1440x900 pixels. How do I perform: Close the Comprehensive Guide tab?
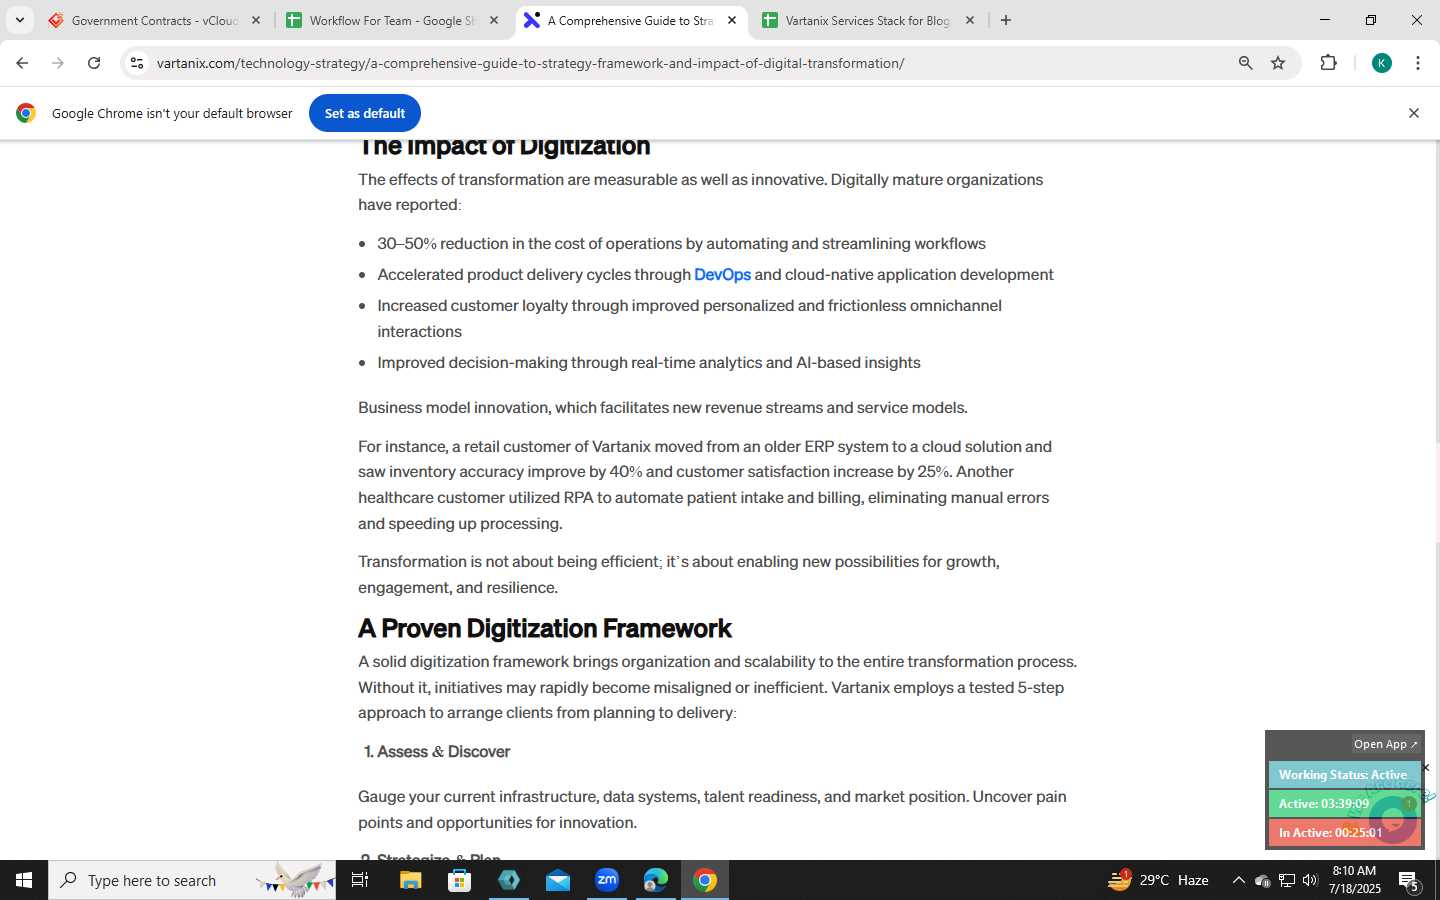point(732,20)
